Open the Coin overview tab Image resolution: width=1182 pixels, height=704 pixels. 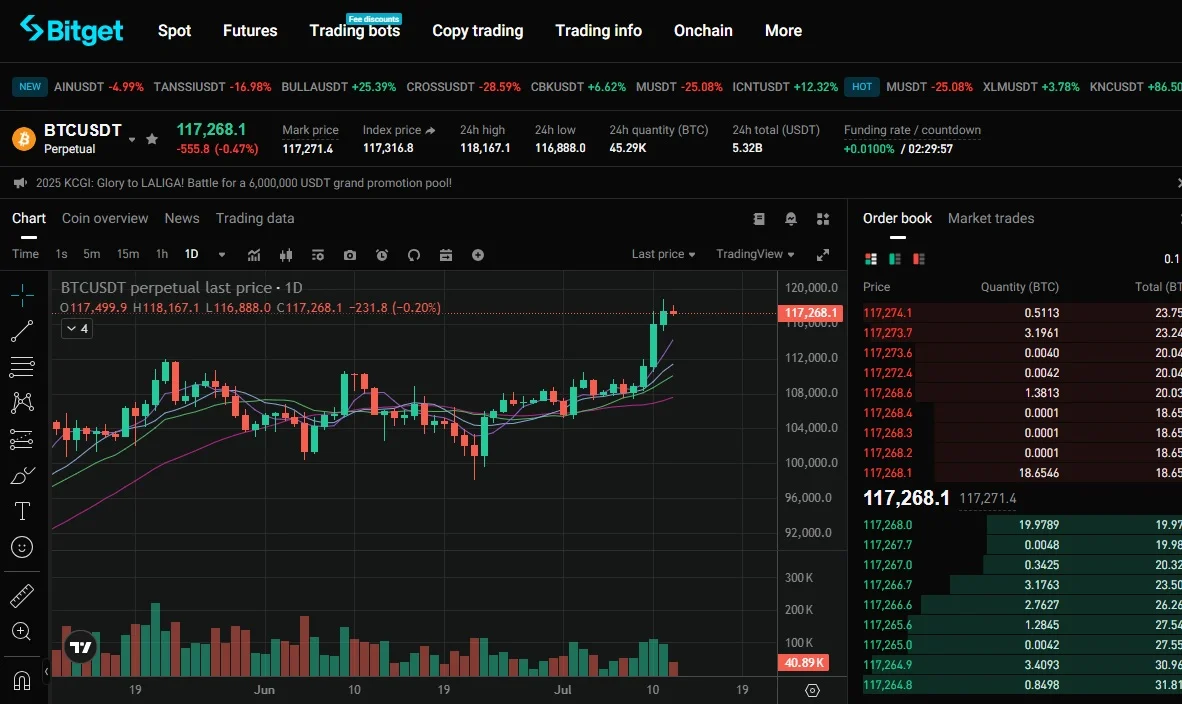(105, 218)
